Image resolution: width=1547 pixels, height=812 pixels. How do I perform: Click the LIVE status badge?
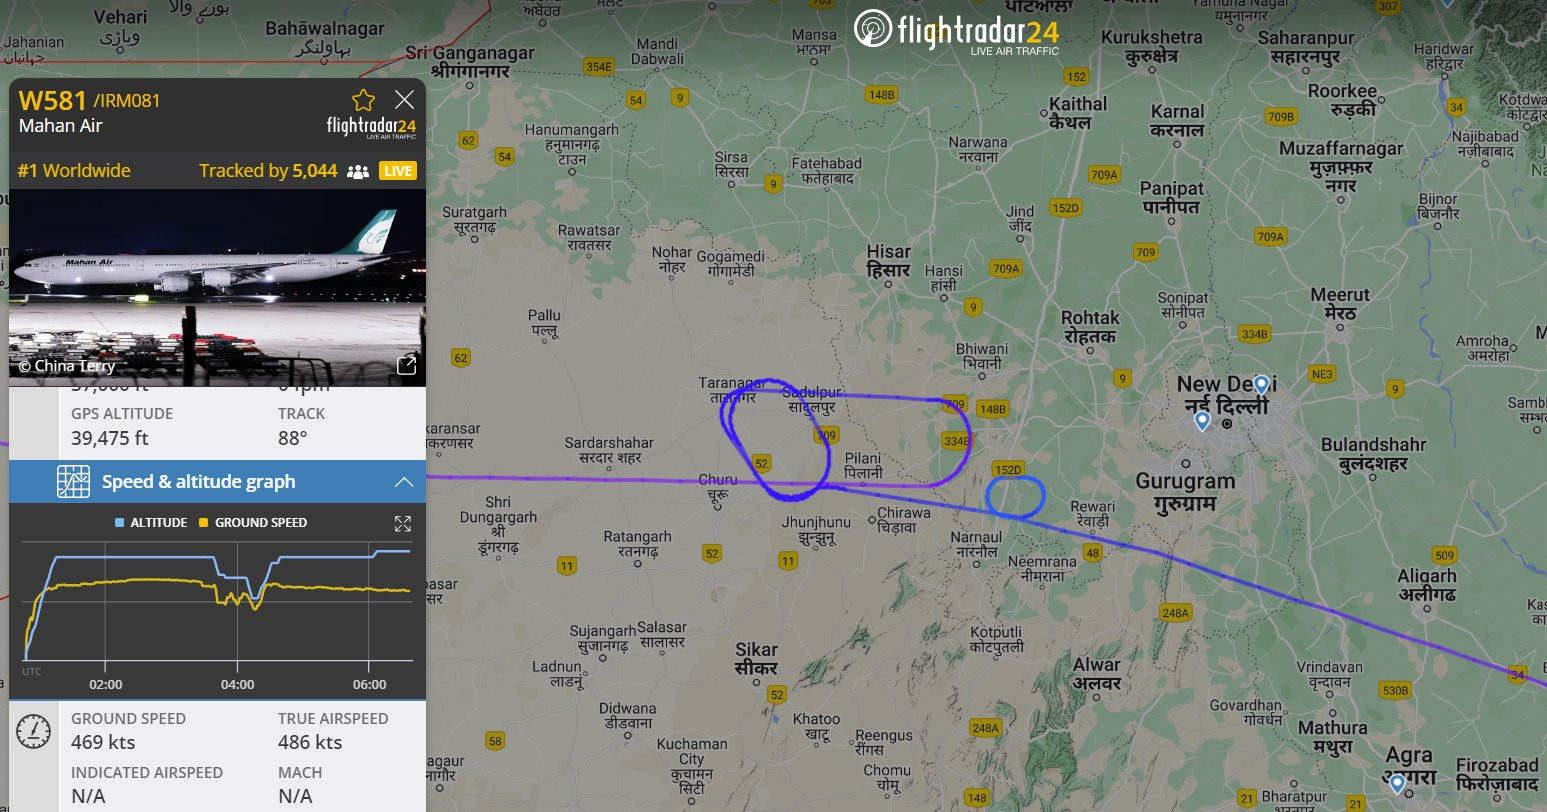pos(397,171)
